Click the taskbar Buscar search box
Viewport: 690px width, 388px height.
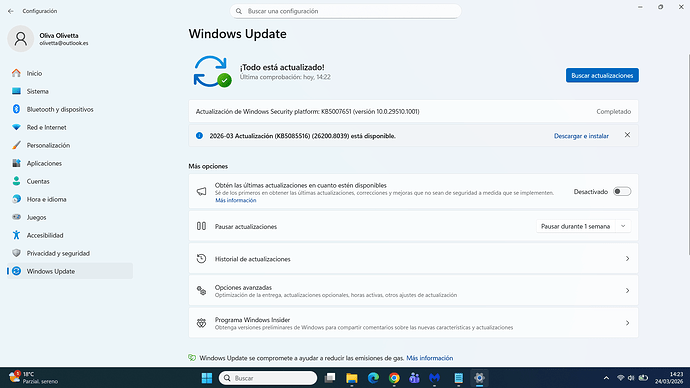(268, 378)
